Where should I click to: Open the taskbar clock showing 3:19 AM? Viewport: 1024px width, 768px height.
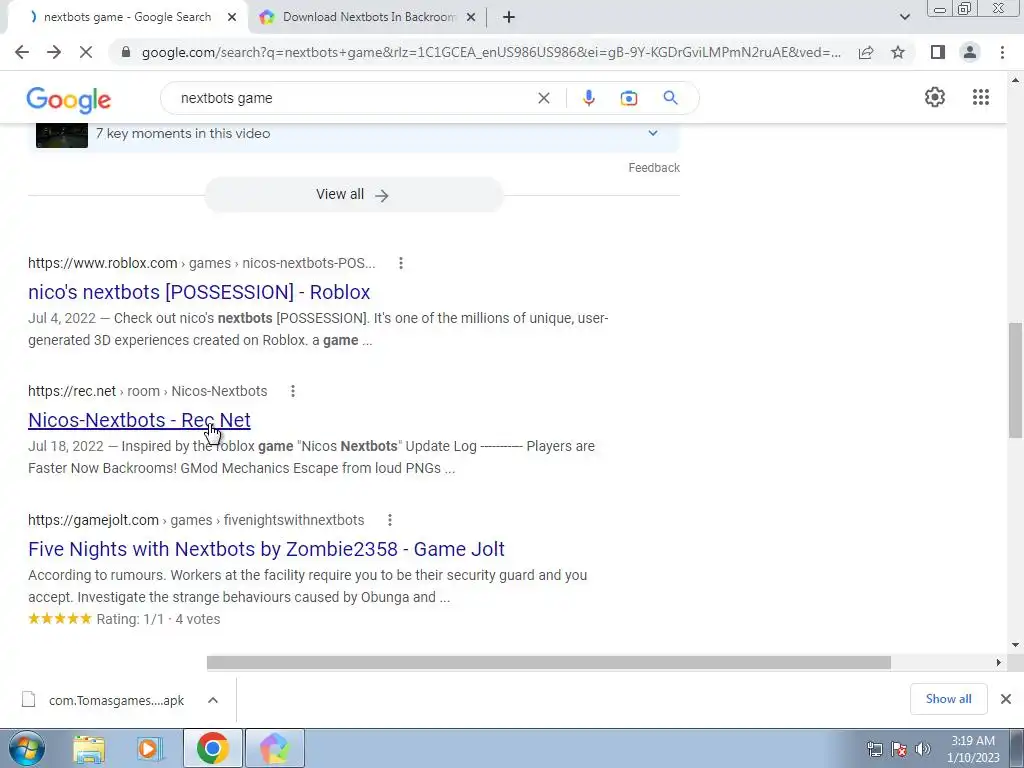pos(973,749)
